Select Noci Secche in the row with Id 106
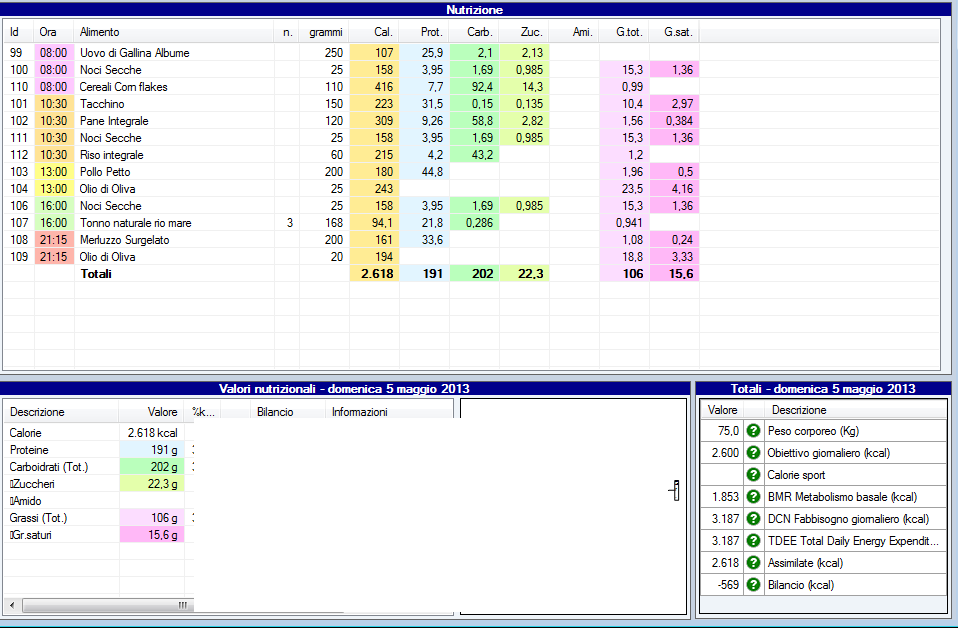Image resolution: width=958 pixels, height=630 pixels. tap(111, 206)
